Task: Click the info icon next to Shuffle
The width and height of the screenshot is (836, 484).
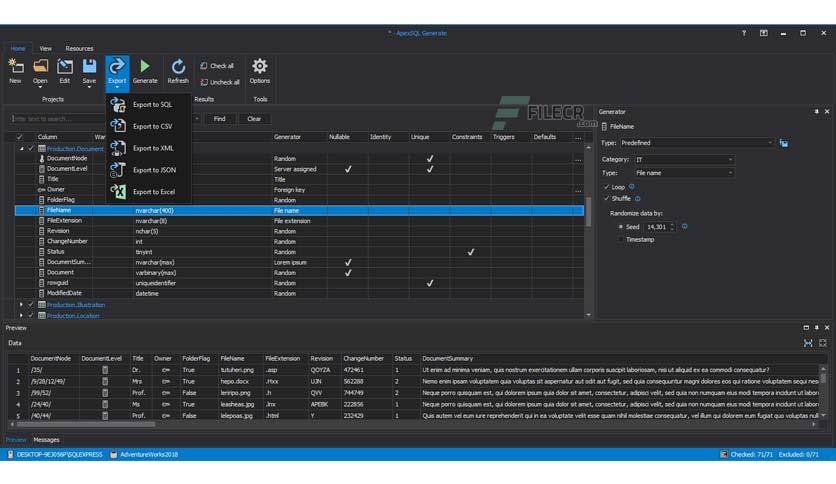Action: (x=638, y=198)
